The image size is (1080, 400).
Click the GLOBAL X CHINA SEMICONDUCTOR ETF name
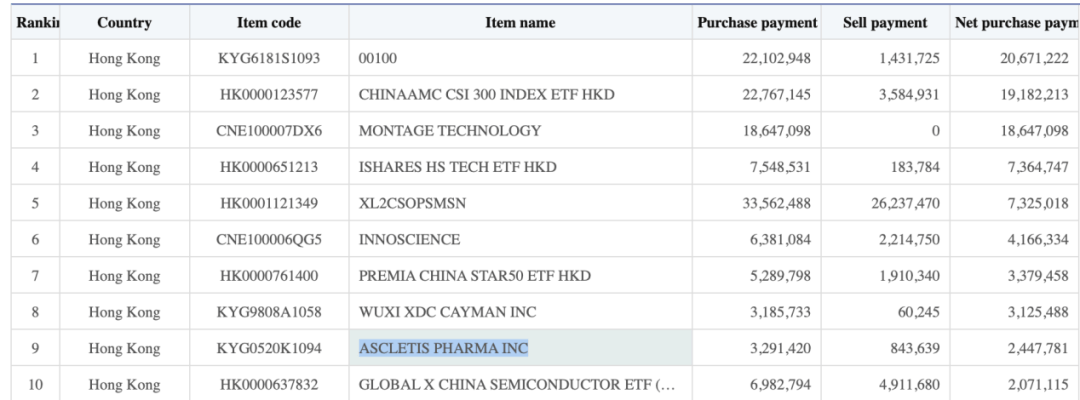click(512, 384)
